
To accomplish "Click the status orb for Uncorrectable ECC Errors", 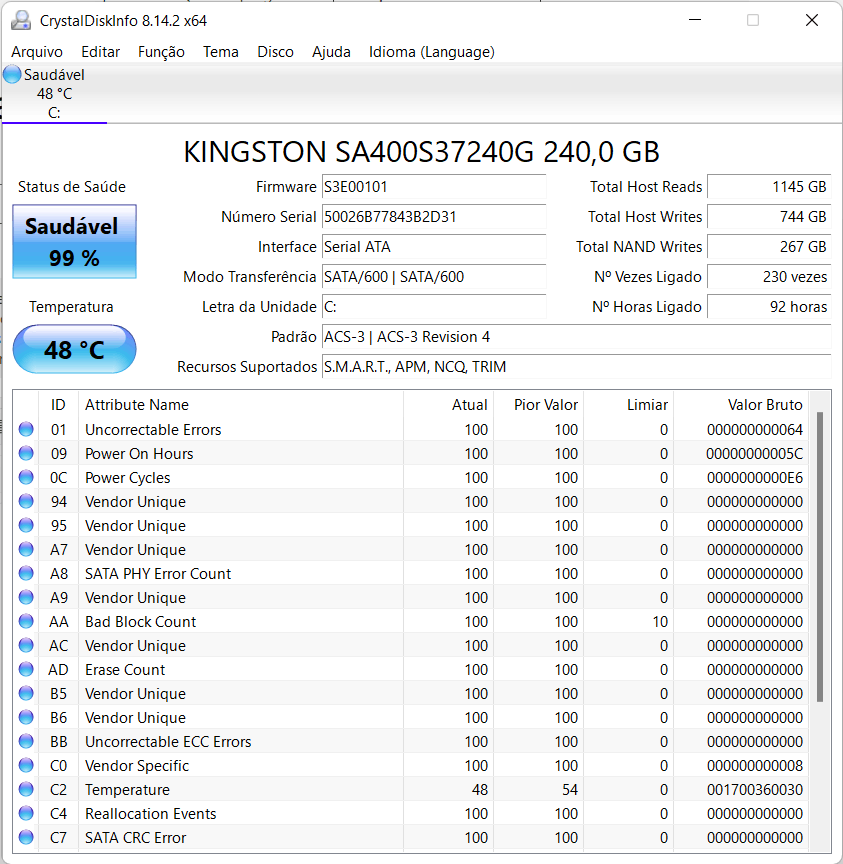I will pyautogui.click(x=26, y=741).
